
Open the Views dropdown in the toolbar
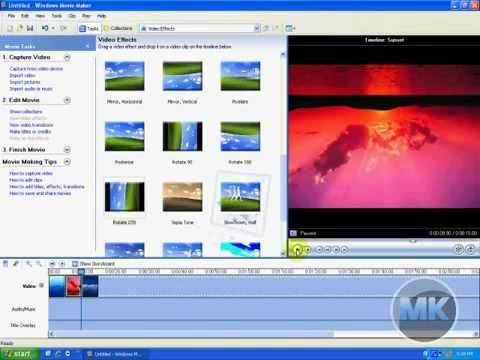tap(290, 28)
